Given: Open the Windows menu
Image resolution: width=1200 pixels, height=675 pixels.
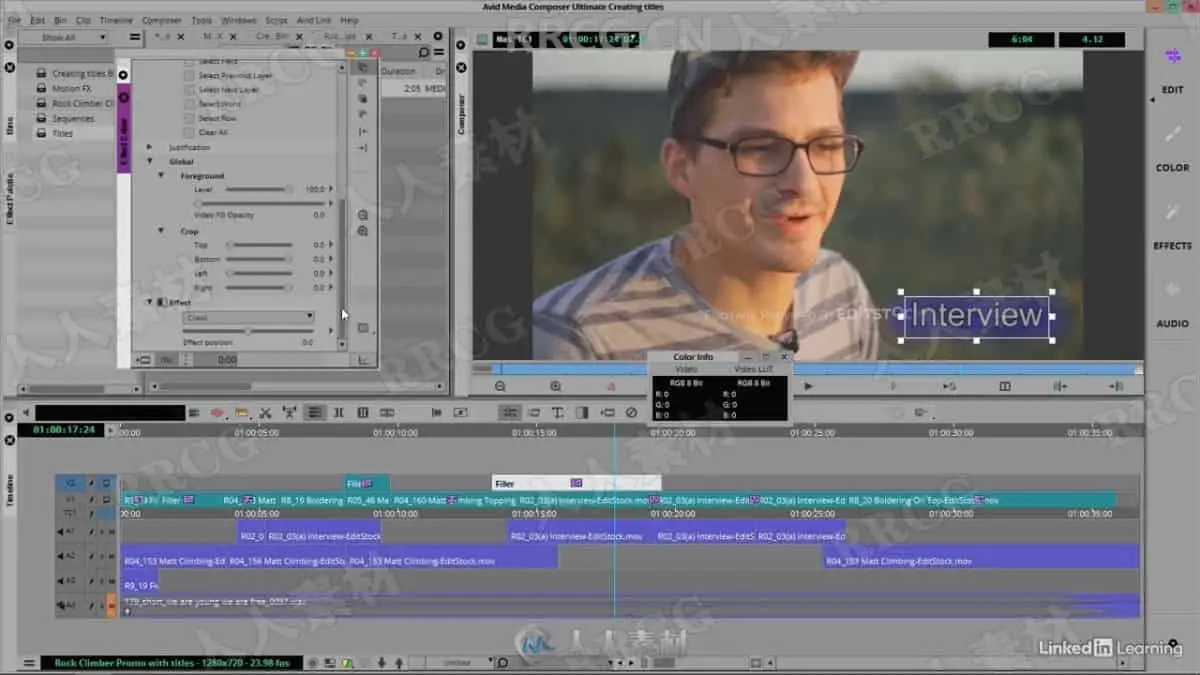Looking at the screenshot, I should (238, 20).
